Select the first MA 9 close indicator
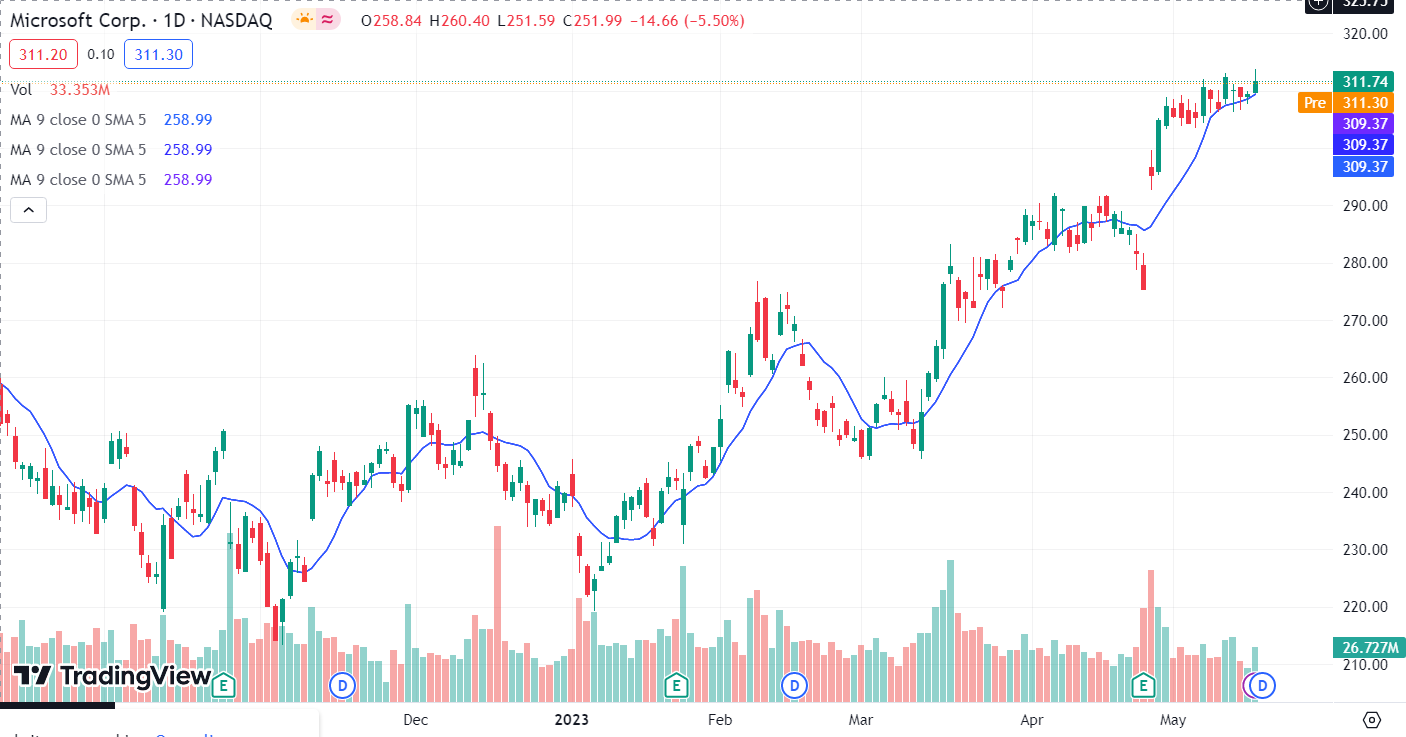Image resolution: width=1406 pixels, height=737 pixels. point(78,120)
